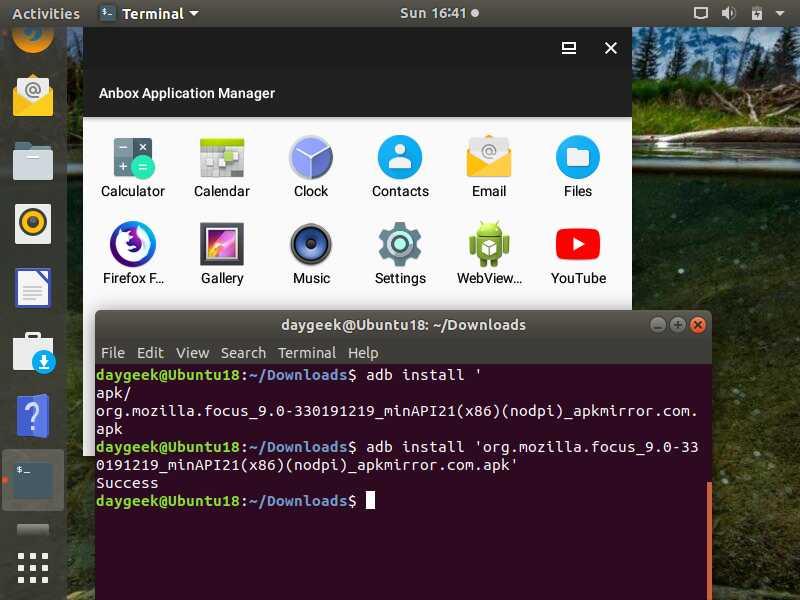Image resolution: width=800 pixels, height=600 pixels.
Task: Open the Search menu in the terminal
Action: click(243, 352)
